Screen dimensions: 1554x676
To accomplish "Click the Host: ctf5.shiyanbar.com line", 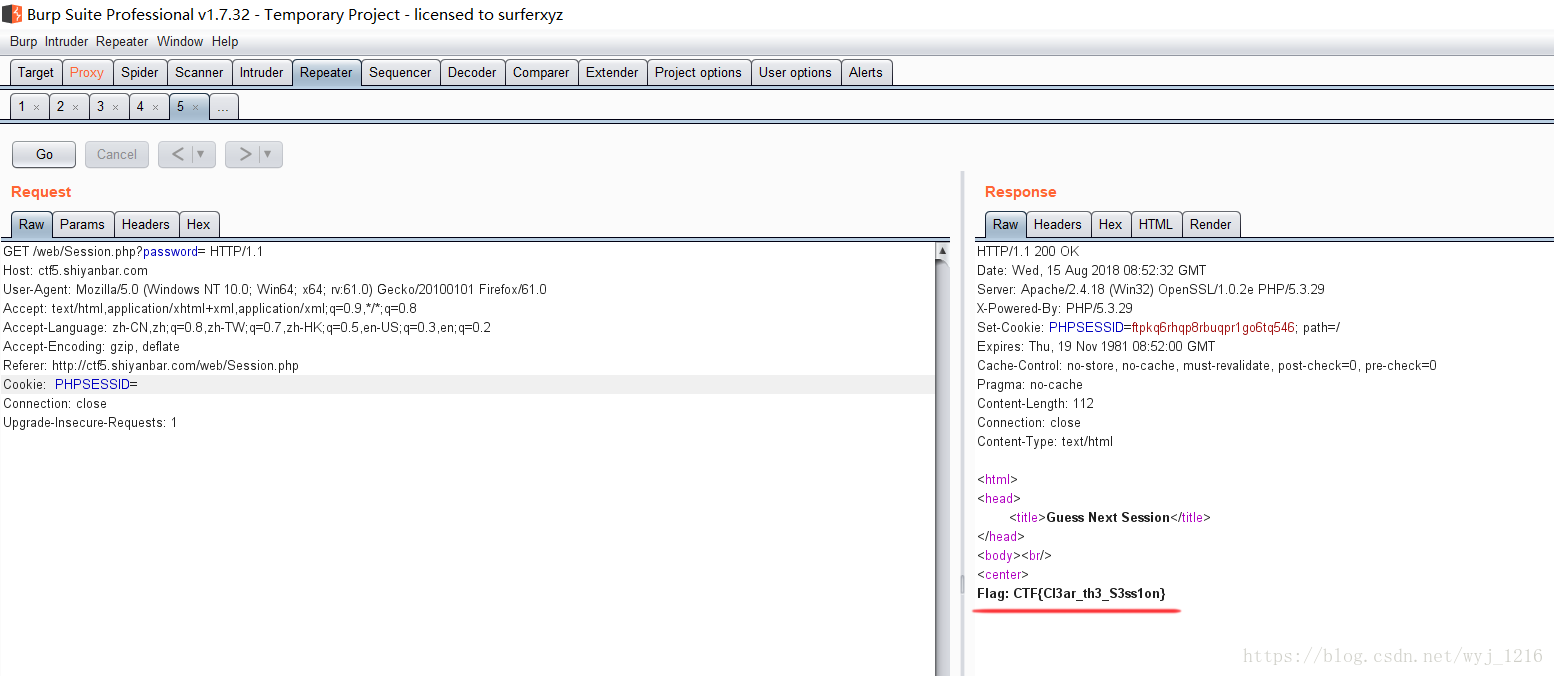I will tap(75, 270).
